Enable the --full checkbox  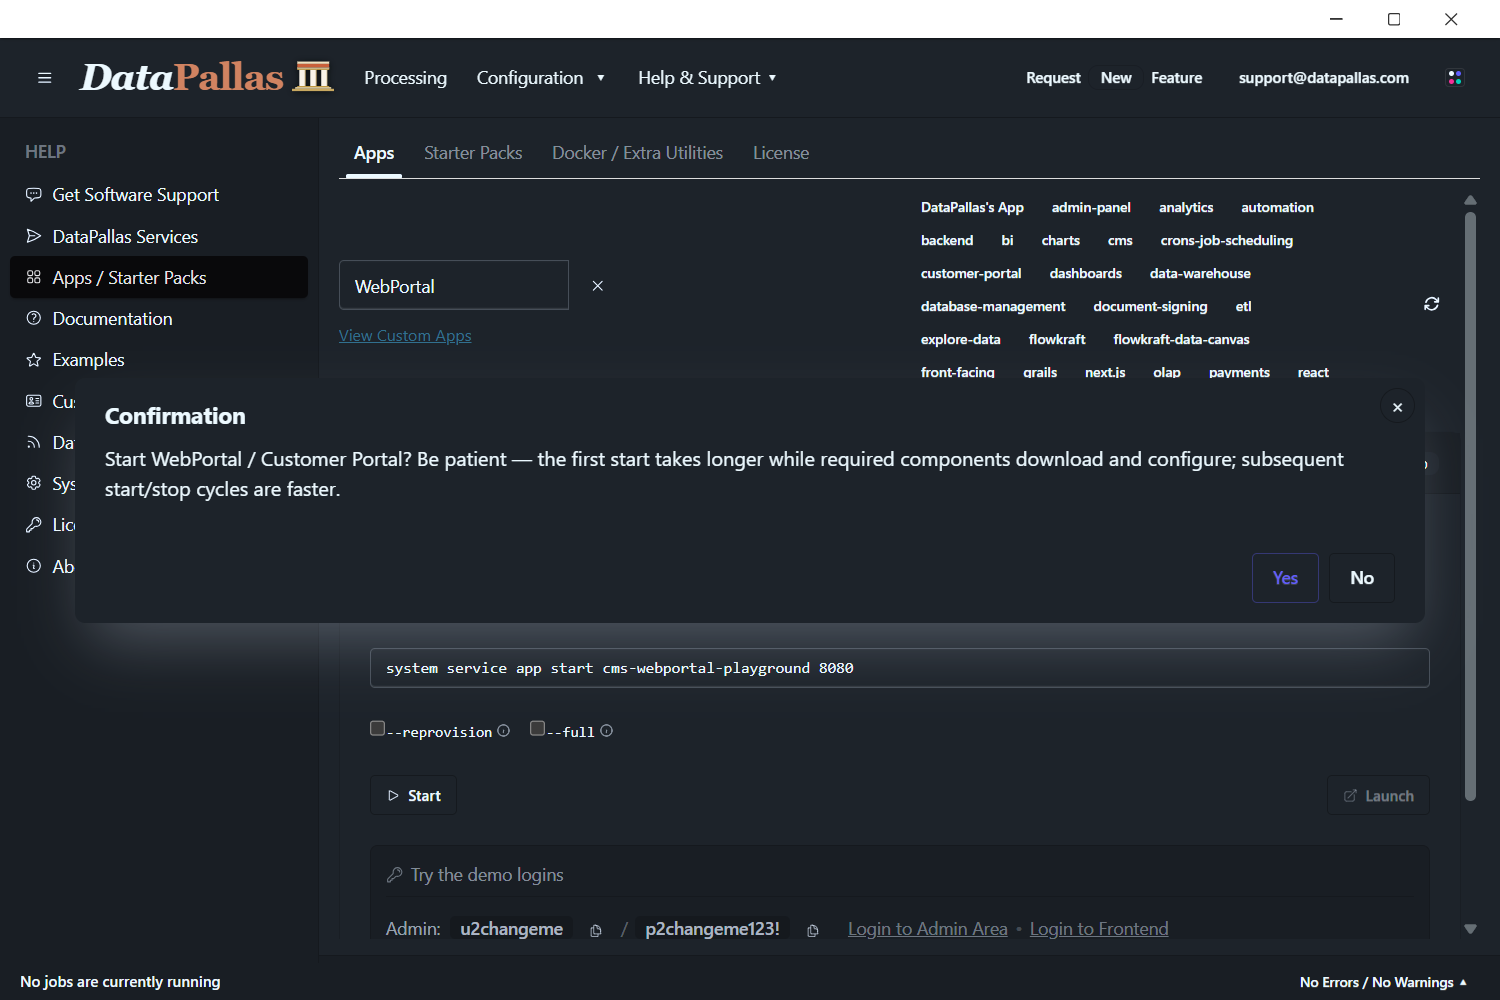[537, 728]
